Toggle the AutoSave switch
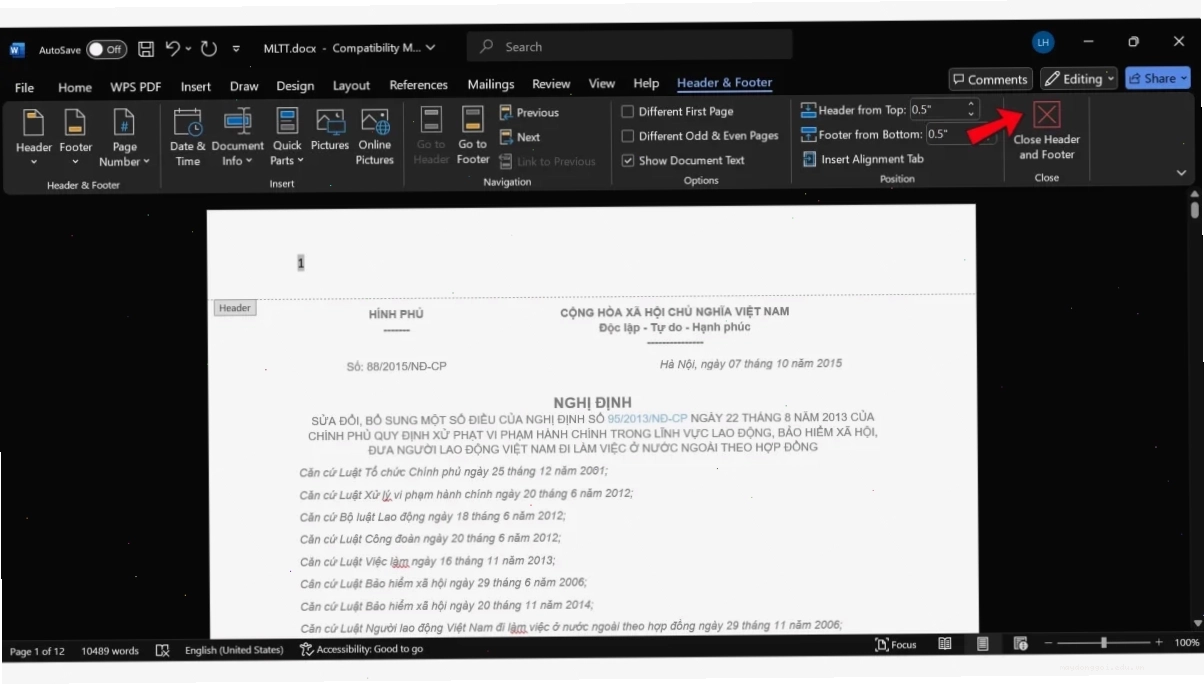Viewport: 1204px width, 684px height. click(105, 49)
